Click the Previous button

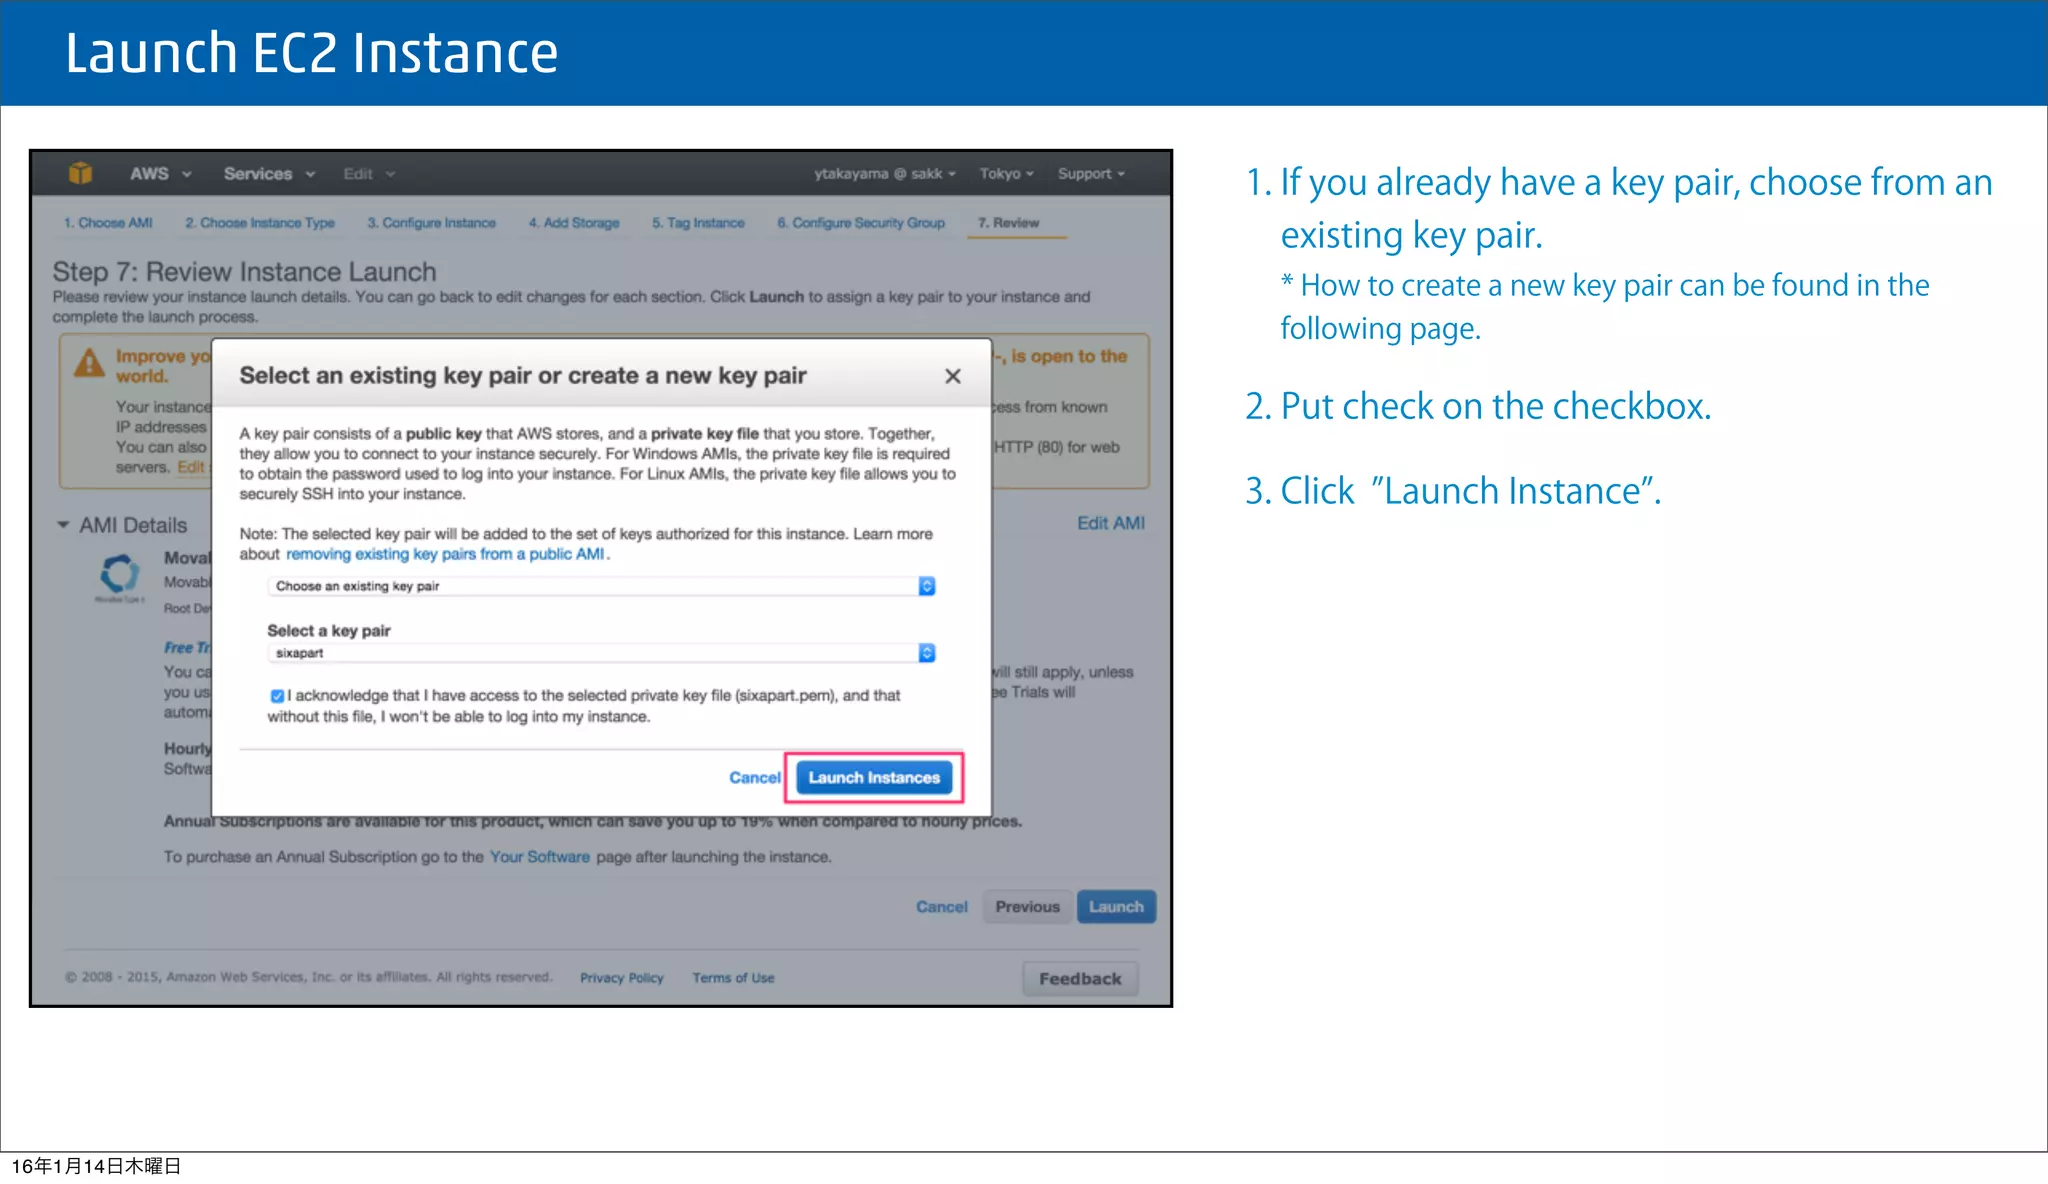coord(1027,907)
